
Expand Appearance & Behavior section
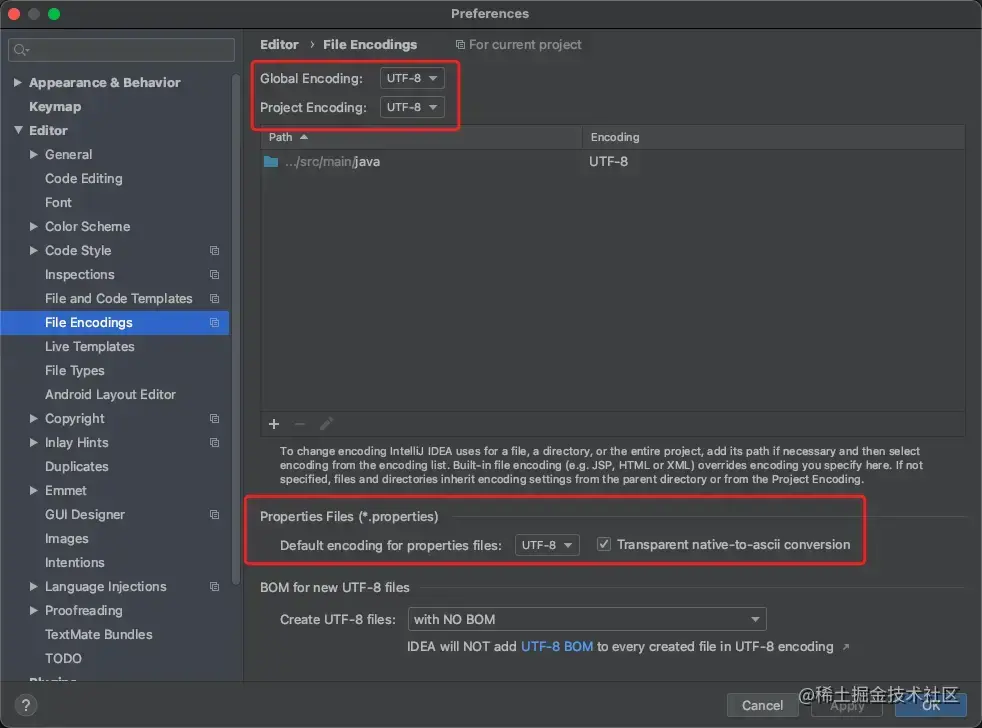pos(18,82)
